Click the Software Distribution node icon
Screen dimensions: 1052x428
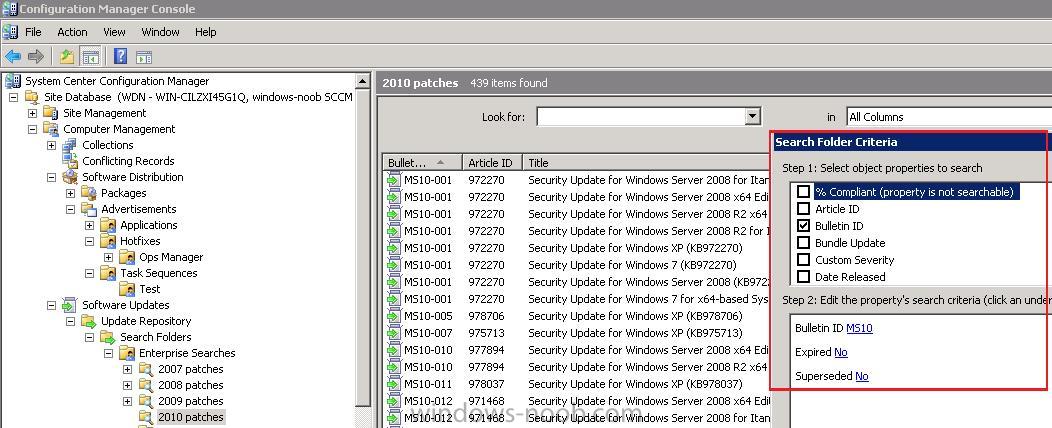click(70, 177)
